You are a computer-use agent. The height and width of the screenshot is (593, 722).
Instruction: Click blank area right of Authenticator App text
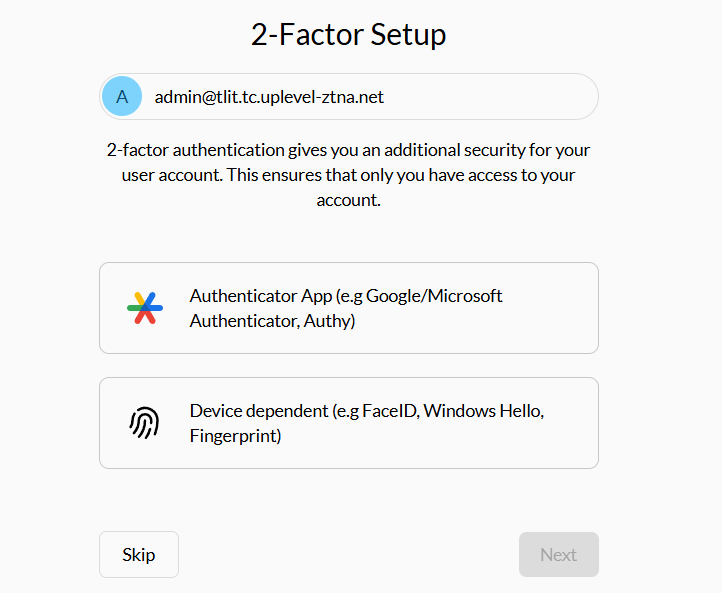(560, 308)
